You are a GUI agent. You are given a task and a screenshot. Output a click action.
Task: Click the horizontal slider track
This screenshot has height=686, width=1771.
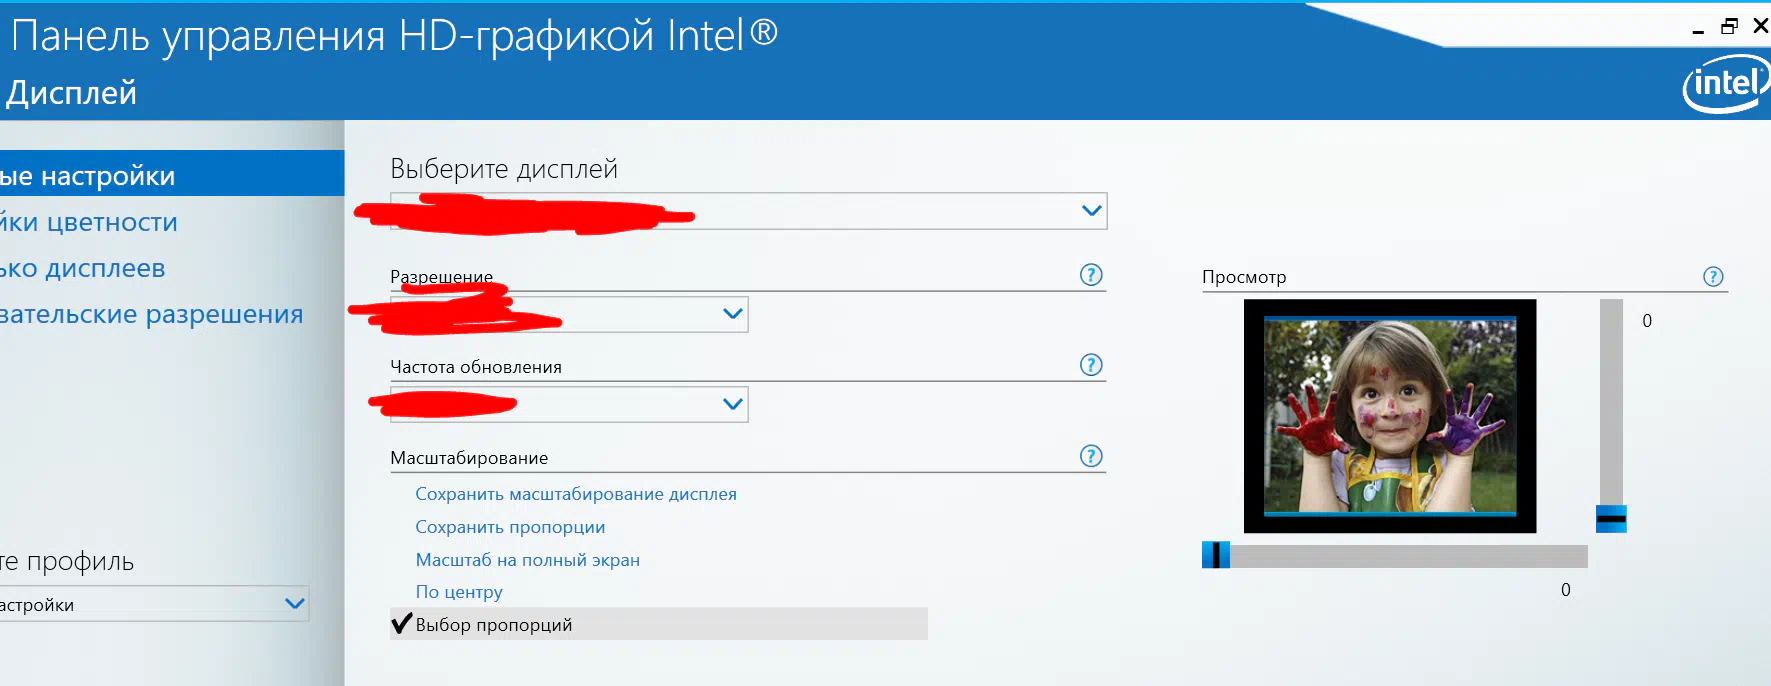(x=1395, y=556)
